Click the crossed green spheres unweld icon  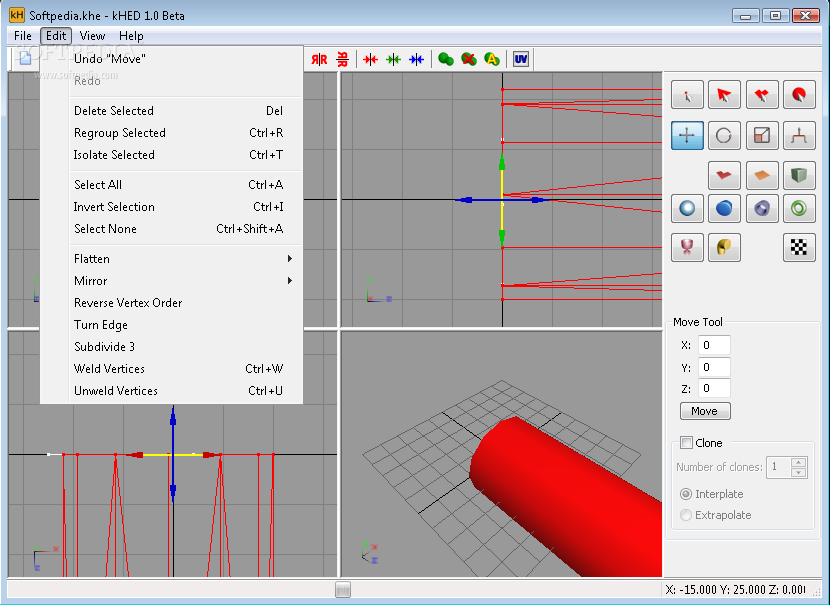(x=468, y=59)
